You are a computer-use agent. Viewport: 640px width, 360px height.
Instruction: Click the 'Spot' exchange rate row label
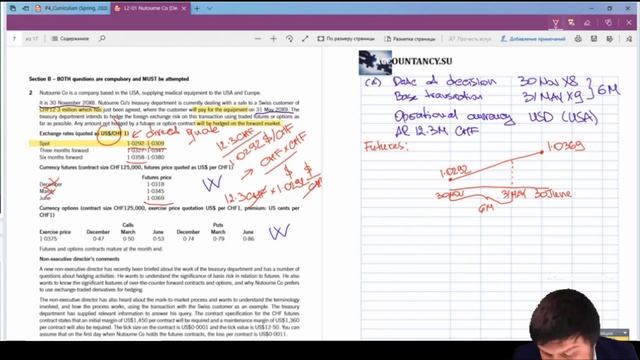point(44,144)
